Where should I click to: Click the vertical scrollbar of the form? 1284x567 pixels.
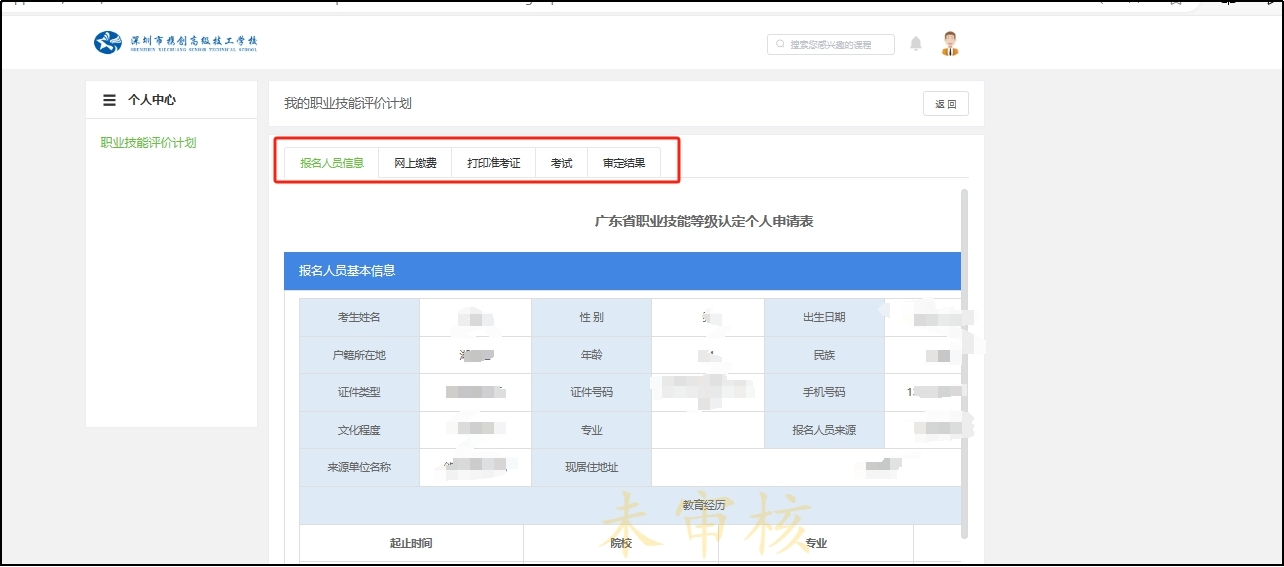pyautogui.click(x=964, y=360)
